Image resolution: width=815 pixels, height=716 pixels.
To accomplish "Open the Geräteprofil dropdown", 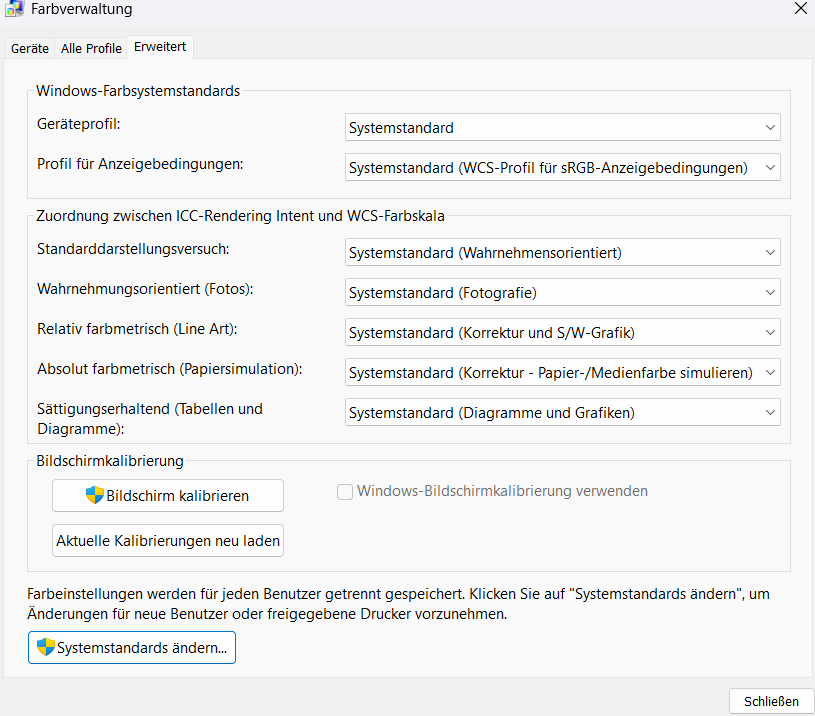I will [x=562, y=127].
